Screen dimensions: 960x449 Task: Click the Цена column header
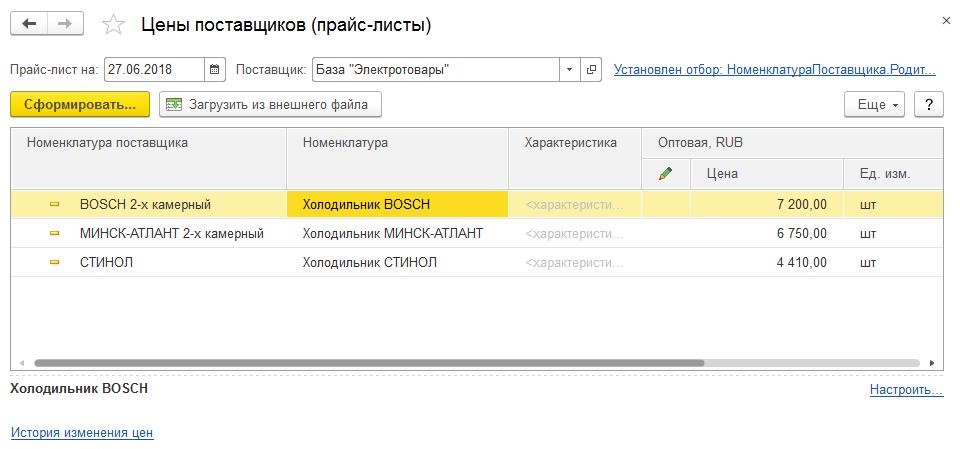pos(767,173)
